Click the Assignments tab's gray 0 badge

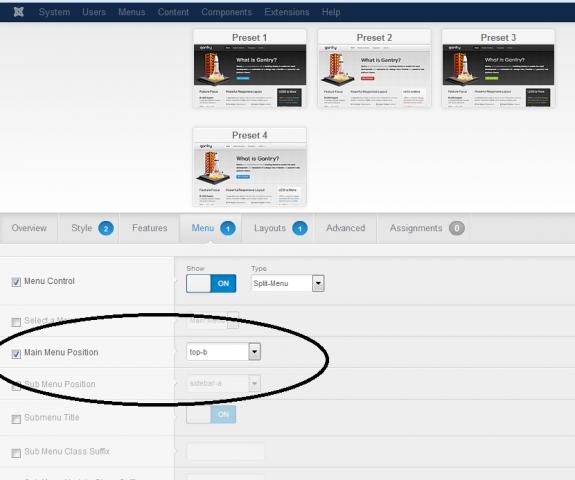click(x=457, y=228)
